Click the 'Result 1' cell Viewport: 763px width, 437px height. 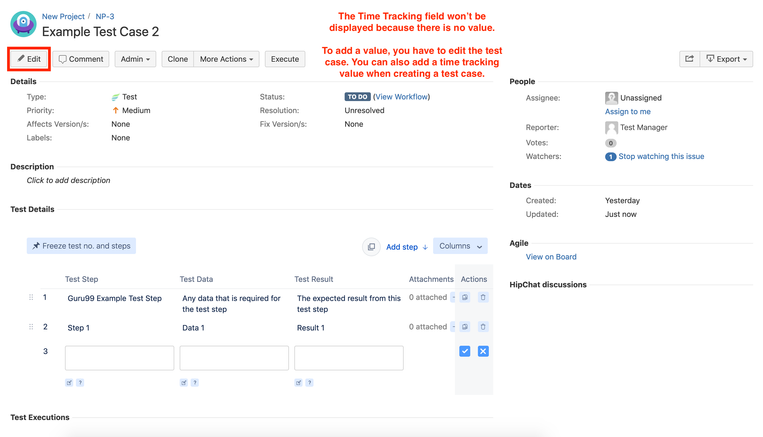[310, 328]
